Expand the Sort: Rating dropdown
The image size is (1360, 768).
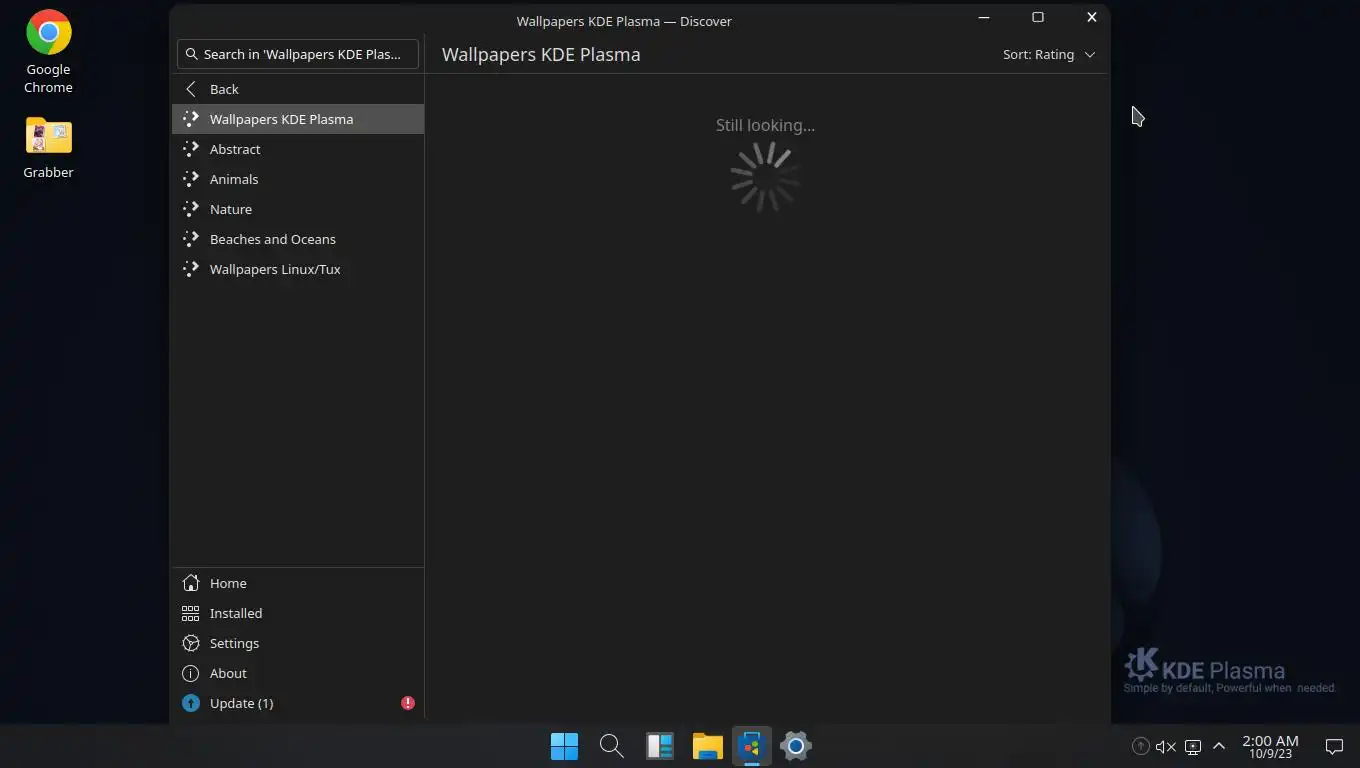pos(1049,54)
